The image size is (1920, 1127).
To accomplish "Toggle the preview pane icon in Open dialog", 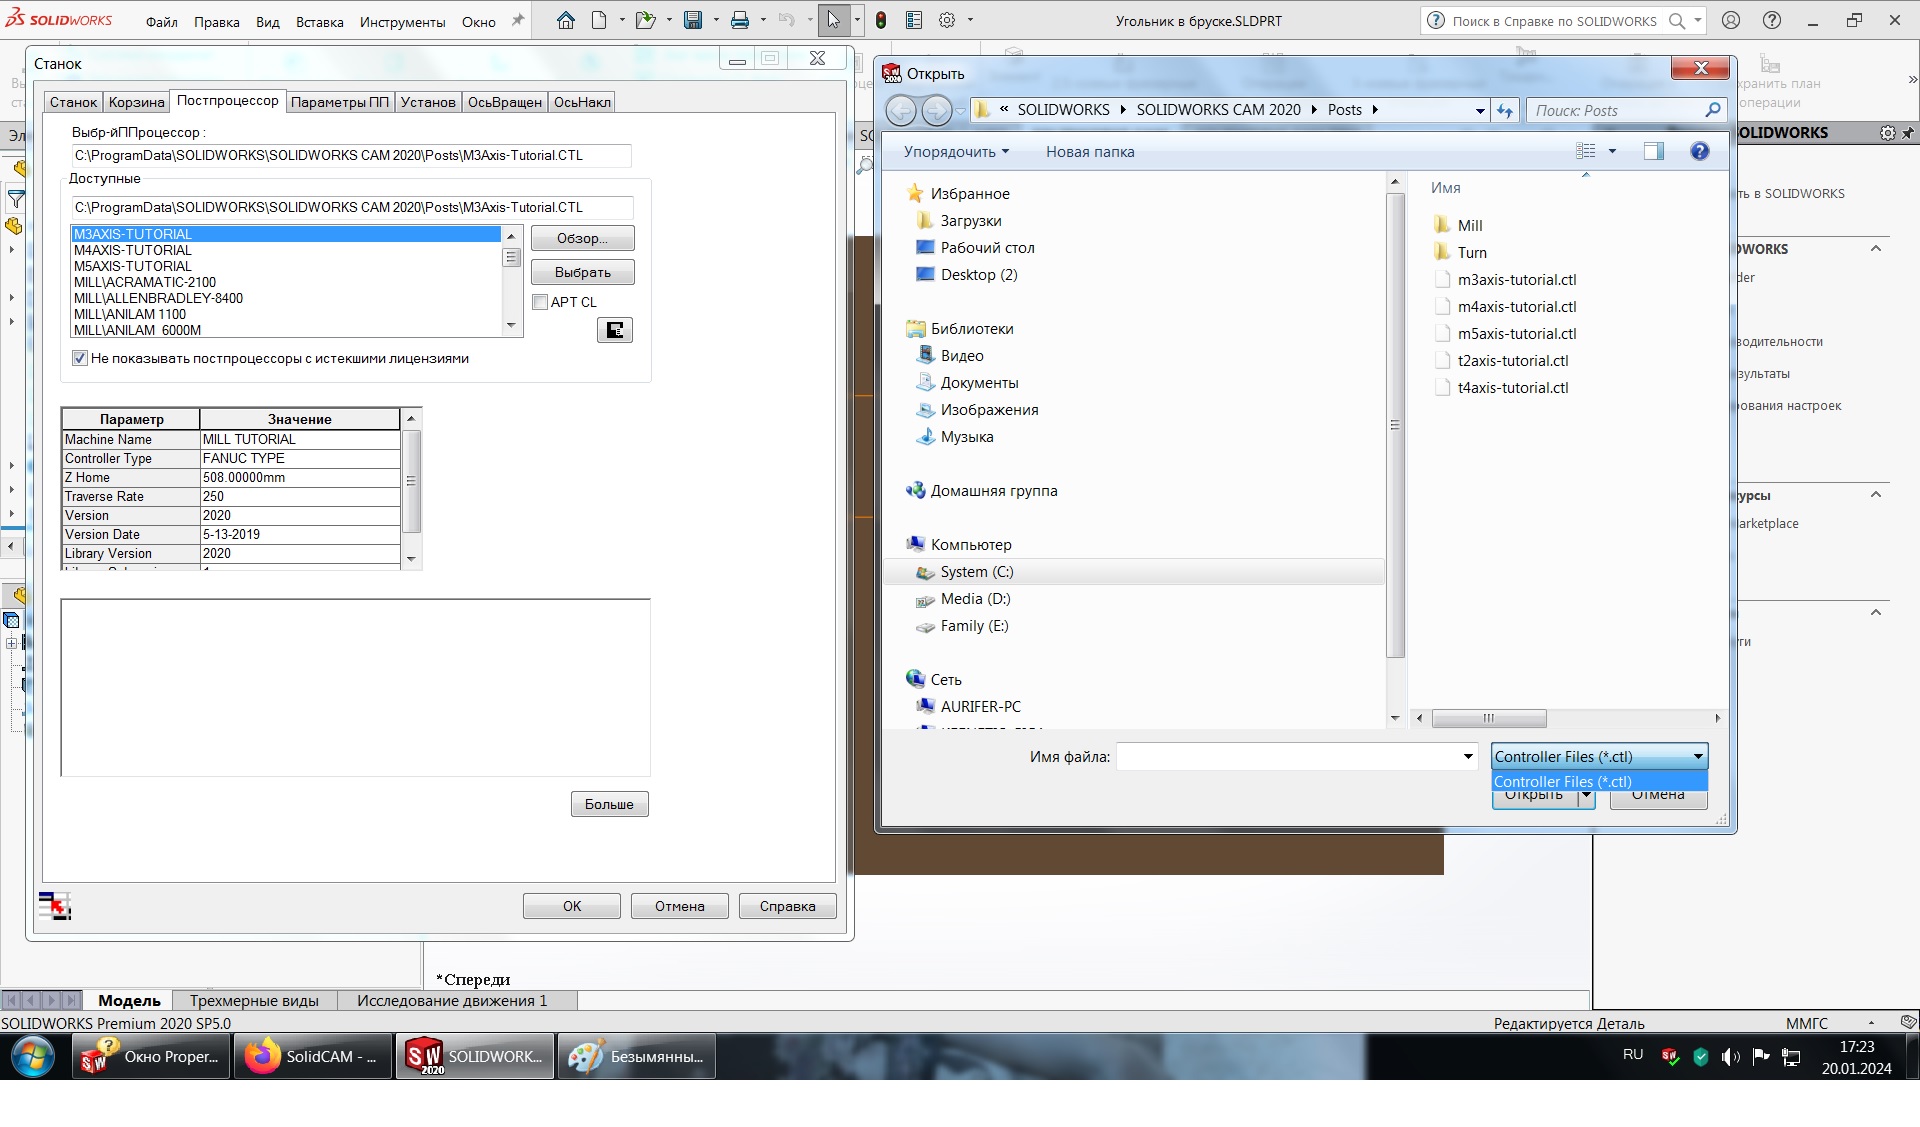I will [1653, 151].
